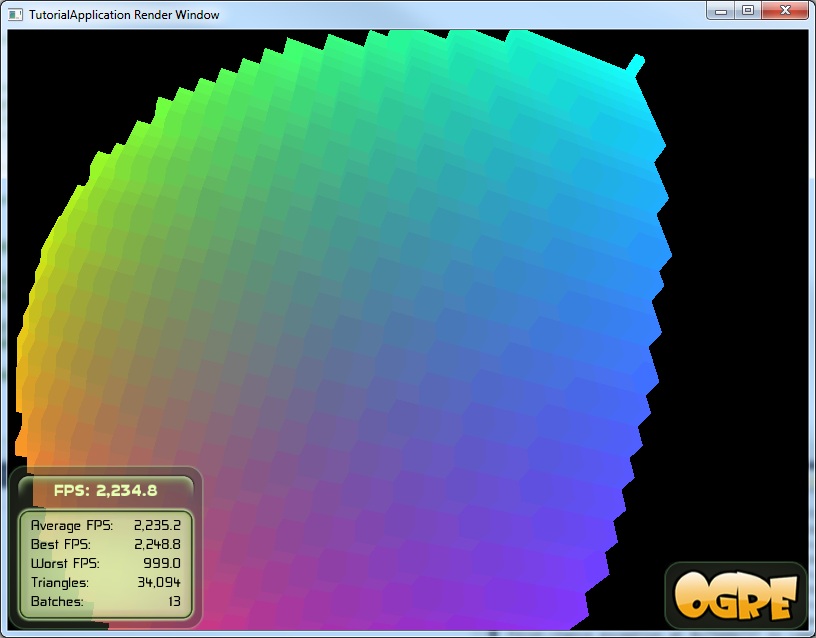
Task: Click the Batches count row
Action: pos(105,602)
